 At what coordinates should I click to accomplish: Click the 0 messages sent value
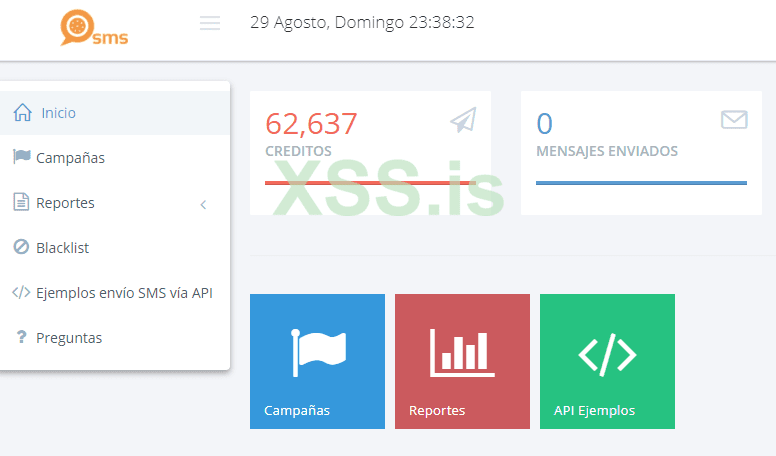[x=544, y=124]
